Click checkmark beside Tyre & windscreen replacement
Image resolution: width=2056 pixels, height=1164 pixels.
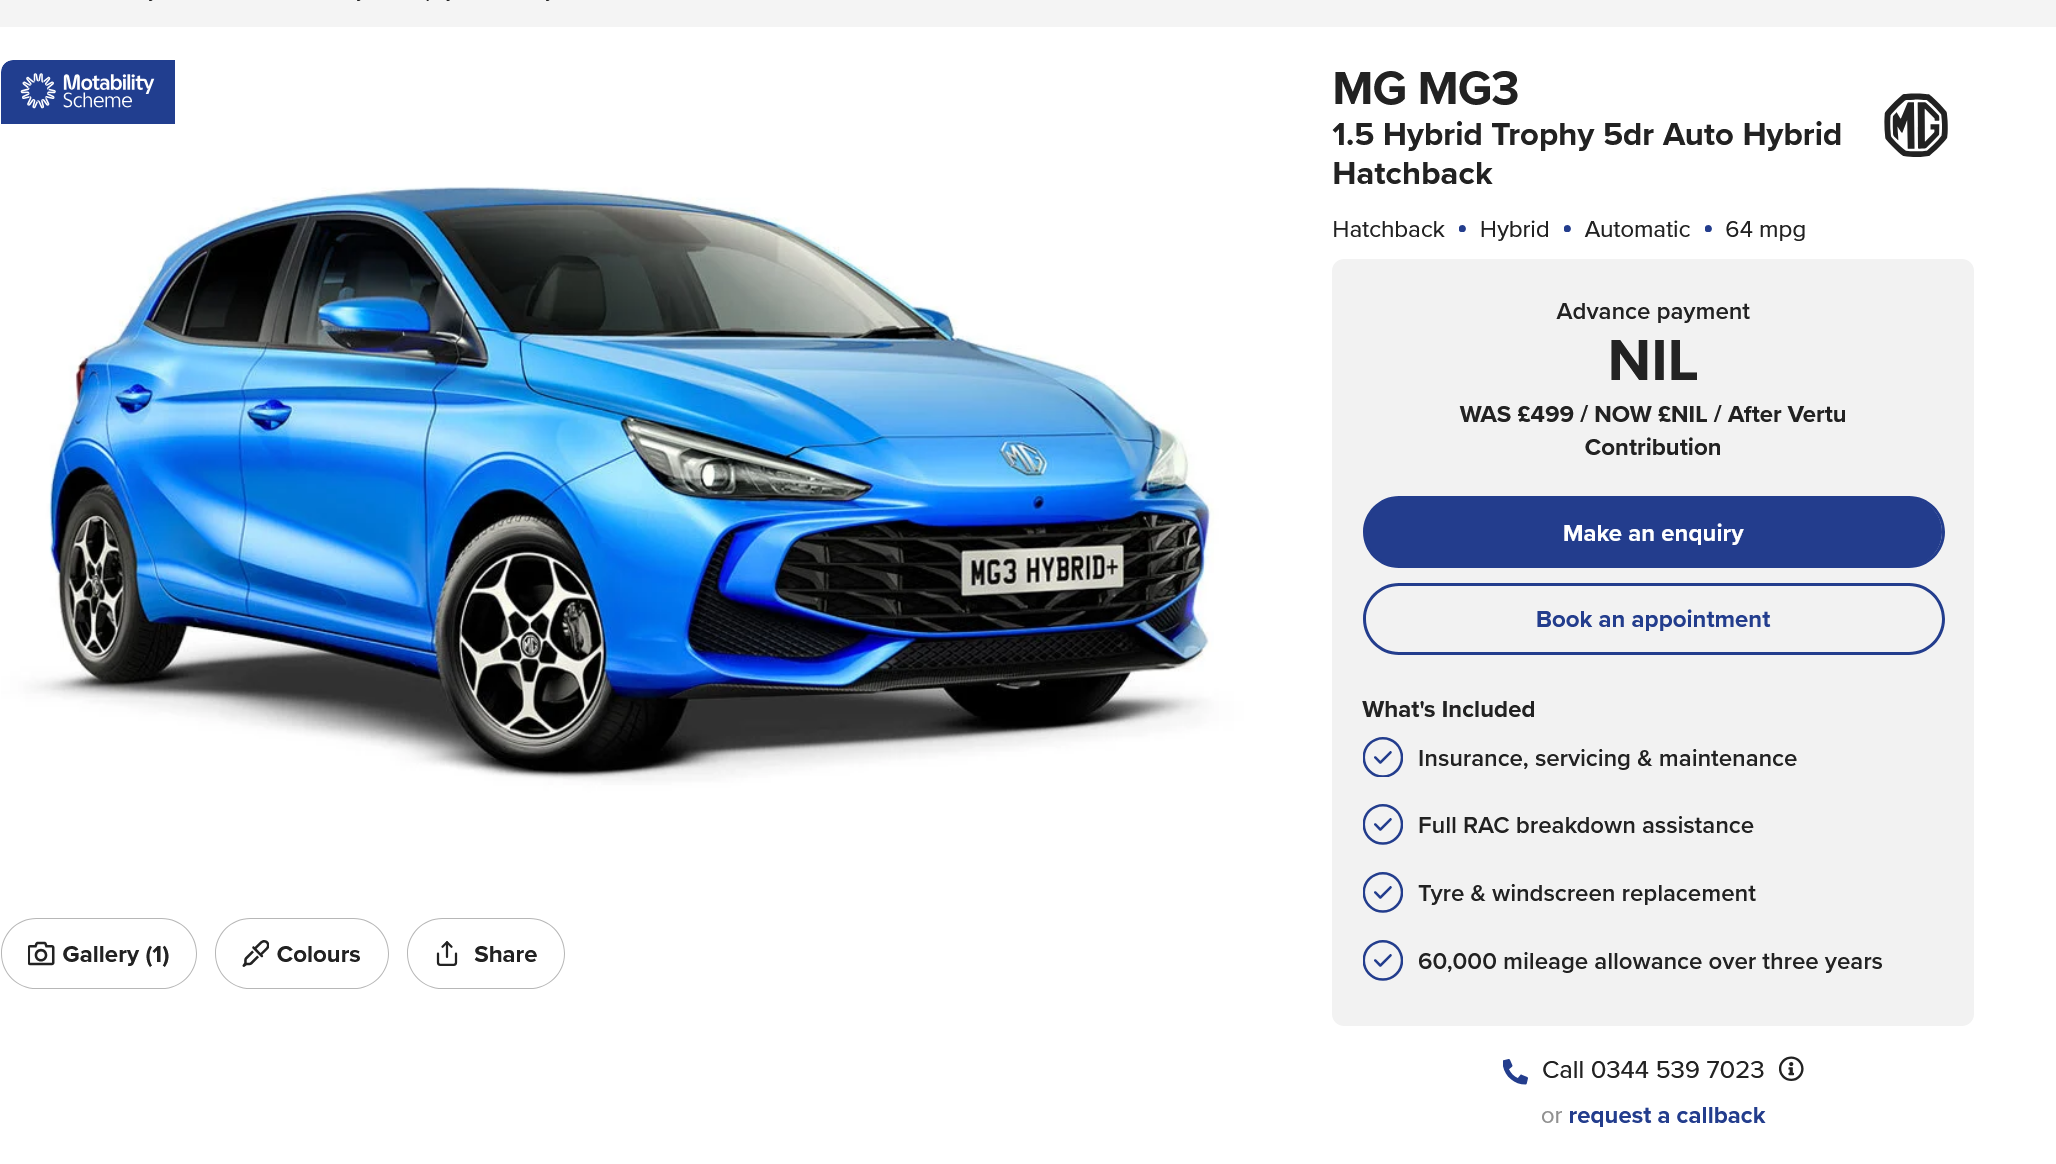click(1382, 893)
